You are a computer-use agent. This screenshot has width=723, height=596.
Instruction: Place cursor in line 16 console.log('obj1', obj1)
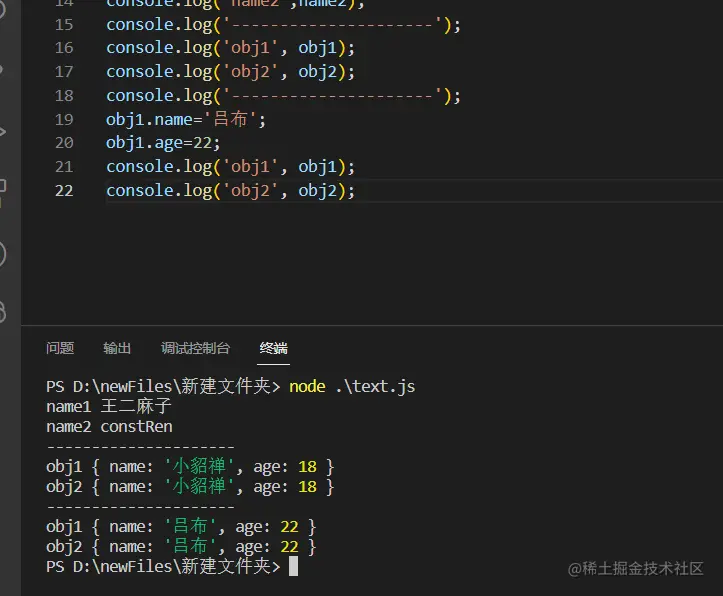point(231,48)
